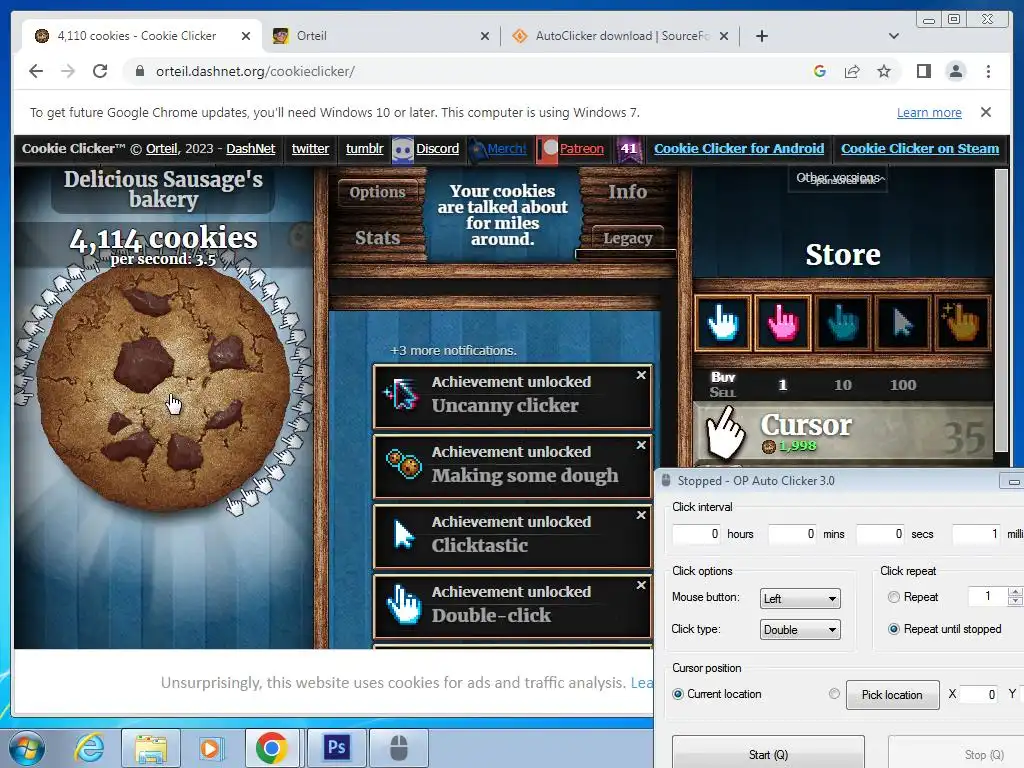
Task: Open the Double-click achievement hand icon
Action: tap(402, 605)
